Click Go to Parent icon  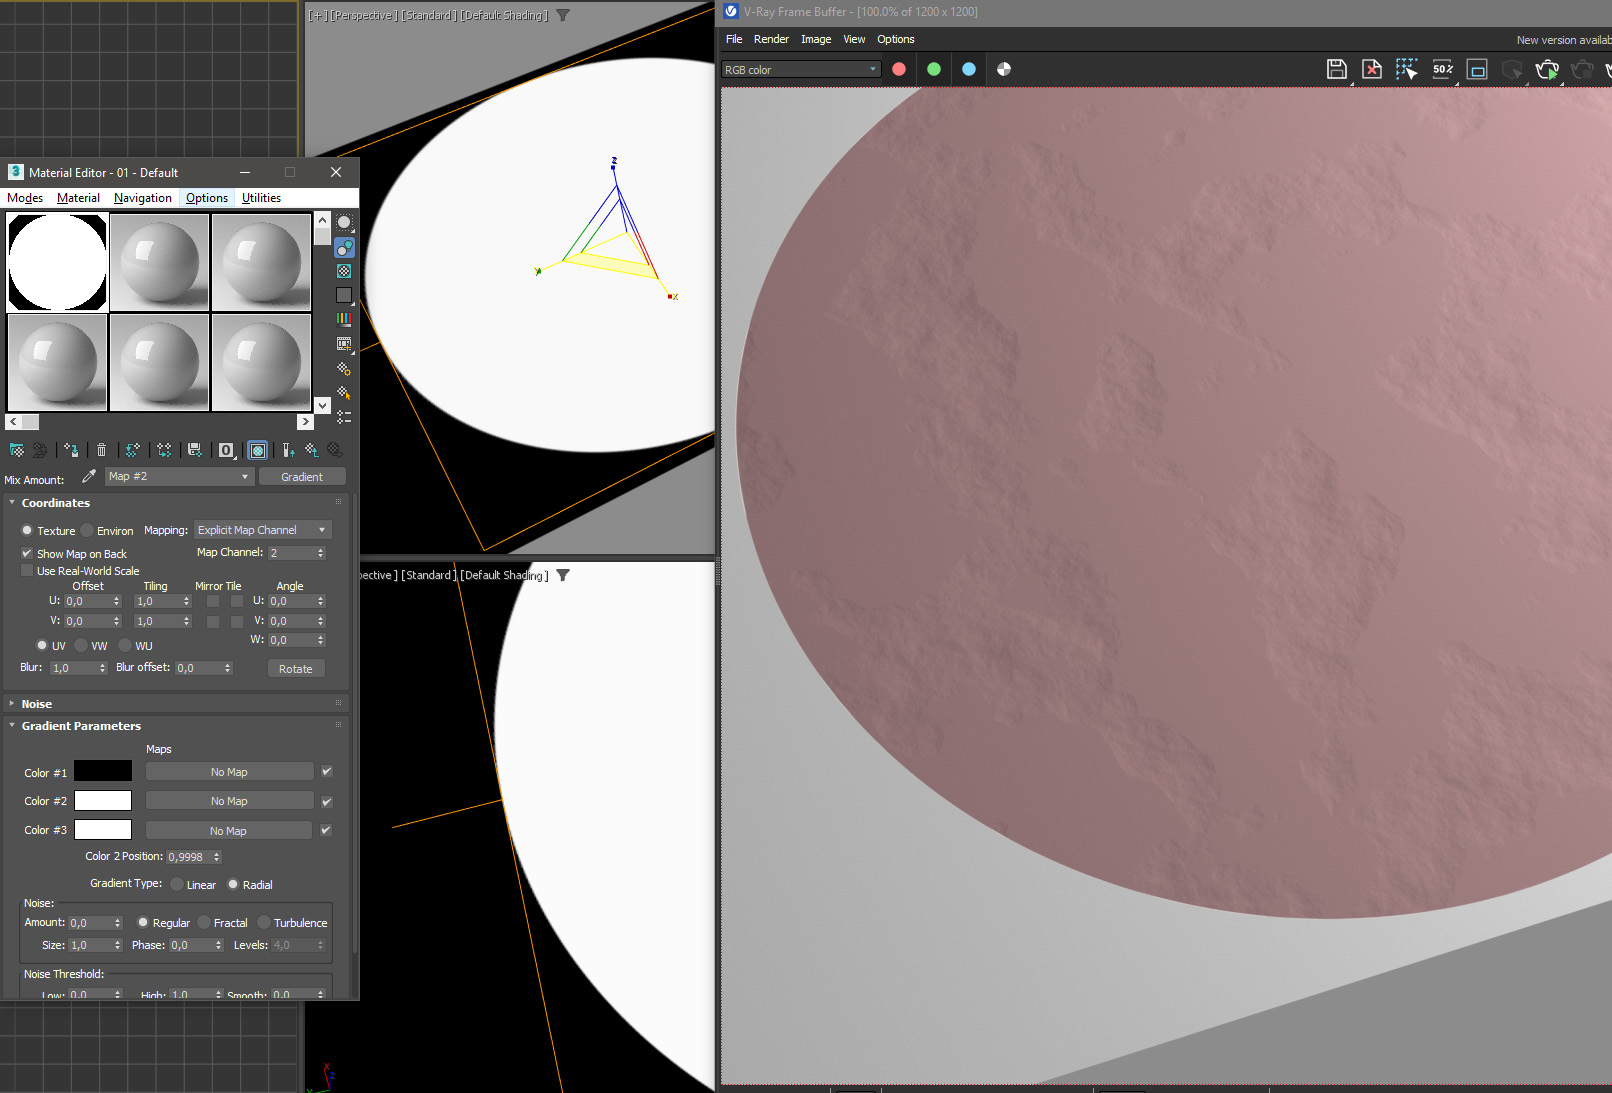312,450
